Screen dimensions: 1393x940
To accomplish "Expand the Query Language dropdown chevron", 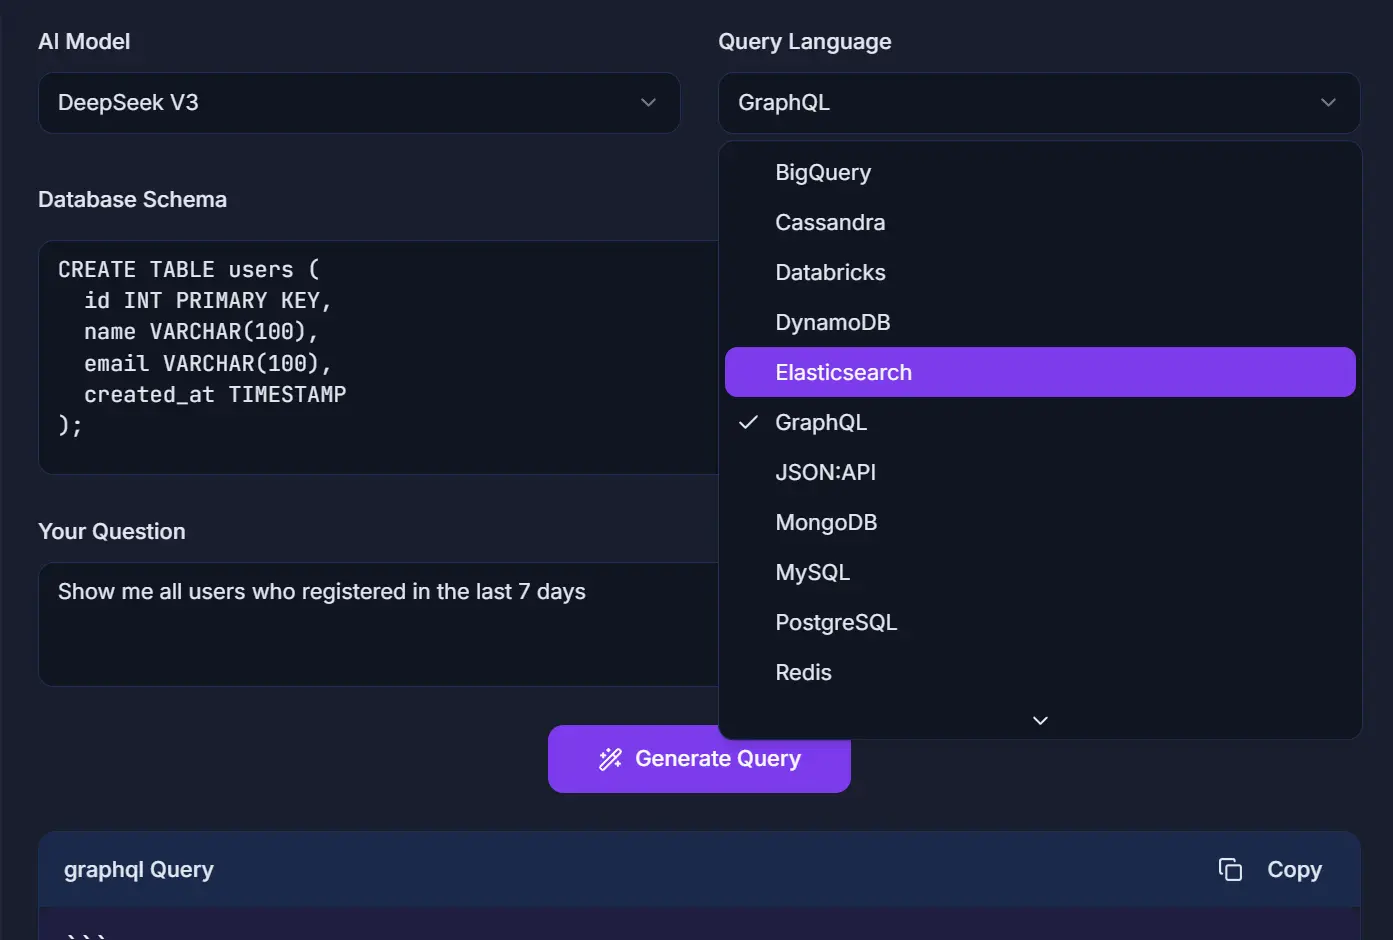I will pos(1328,103).
